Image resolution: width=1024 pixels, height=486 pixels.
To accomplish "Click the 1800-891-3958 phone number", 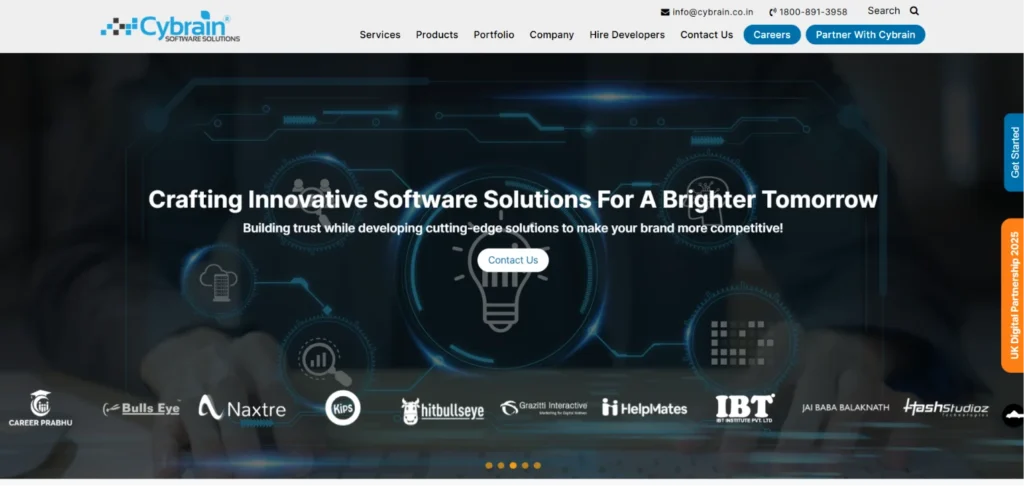I will 813,12.
